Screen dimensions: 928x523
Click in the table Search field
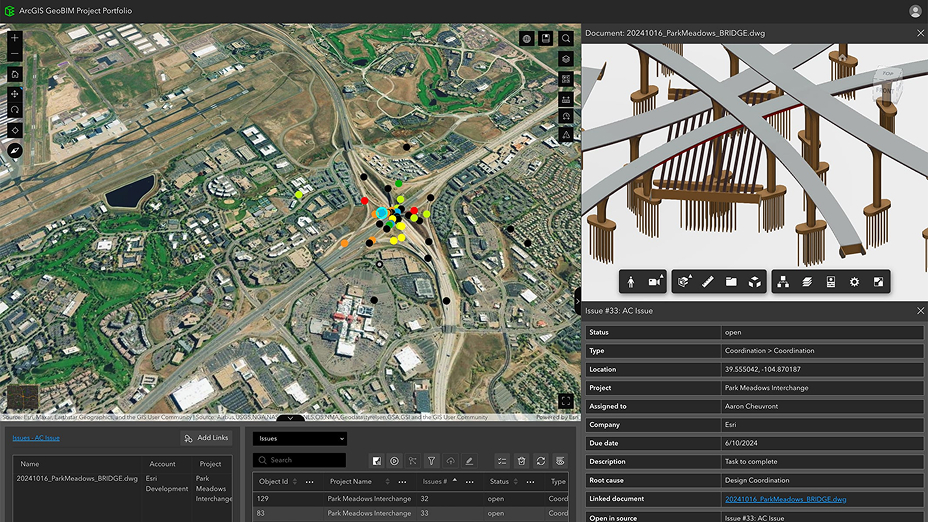[299, 460]
